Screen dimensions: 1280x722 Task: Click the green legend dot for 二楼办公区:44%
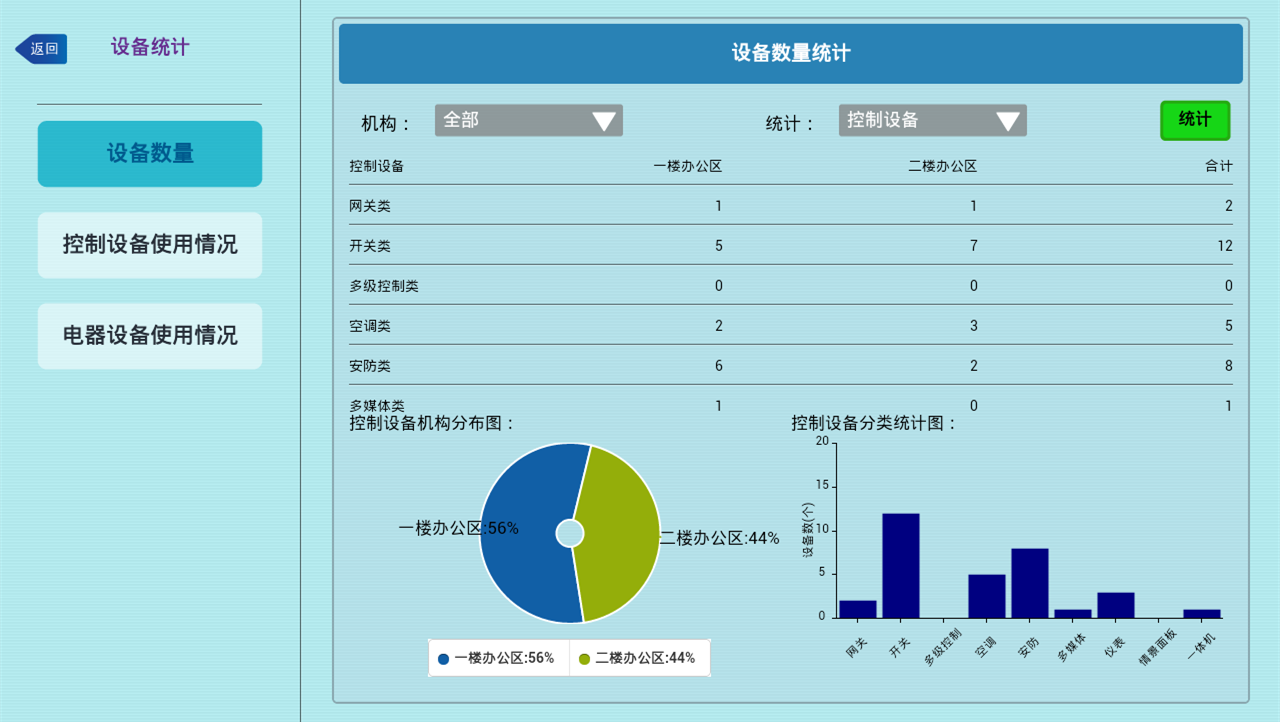coord(584,659)
